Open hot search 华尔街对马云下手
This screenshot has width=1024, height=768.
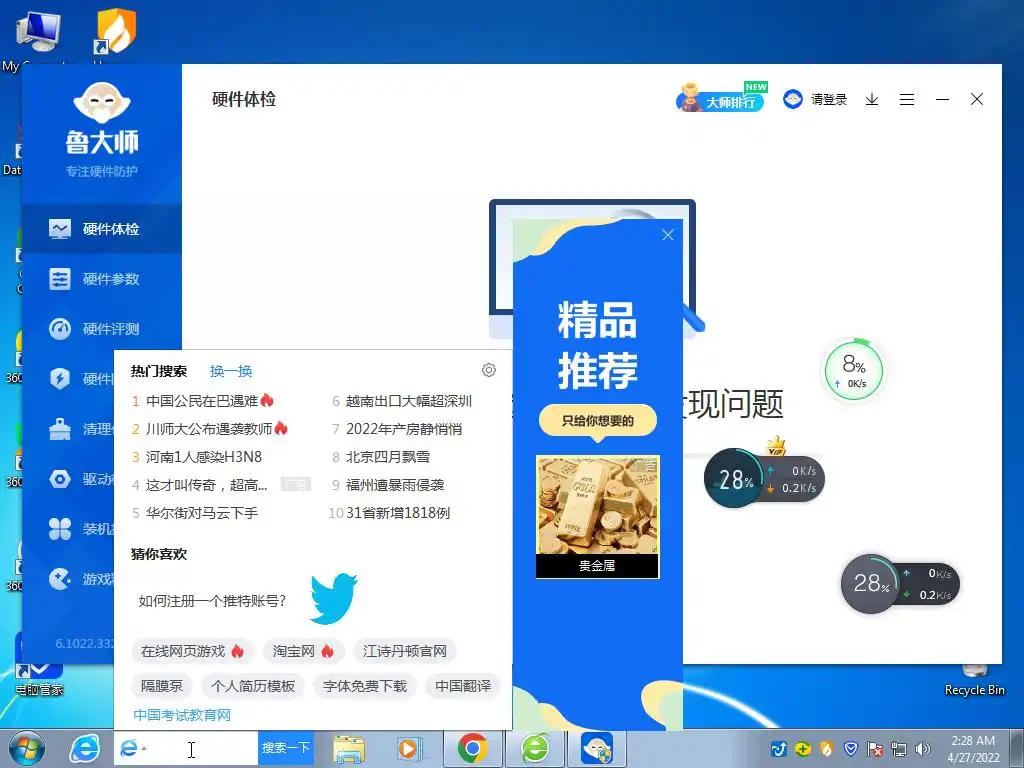click(x=202, y=513)
